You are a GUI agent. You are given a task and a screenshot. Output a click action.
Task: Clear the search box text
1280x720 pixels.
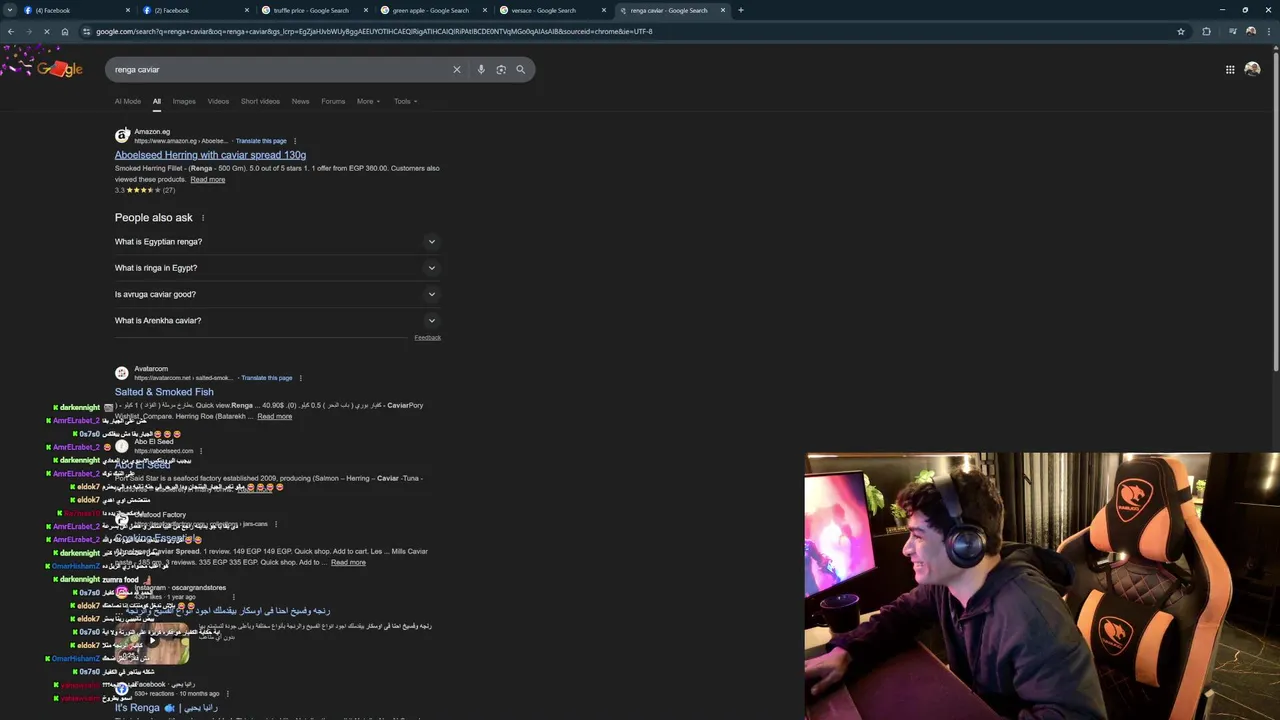coord(457,69)
